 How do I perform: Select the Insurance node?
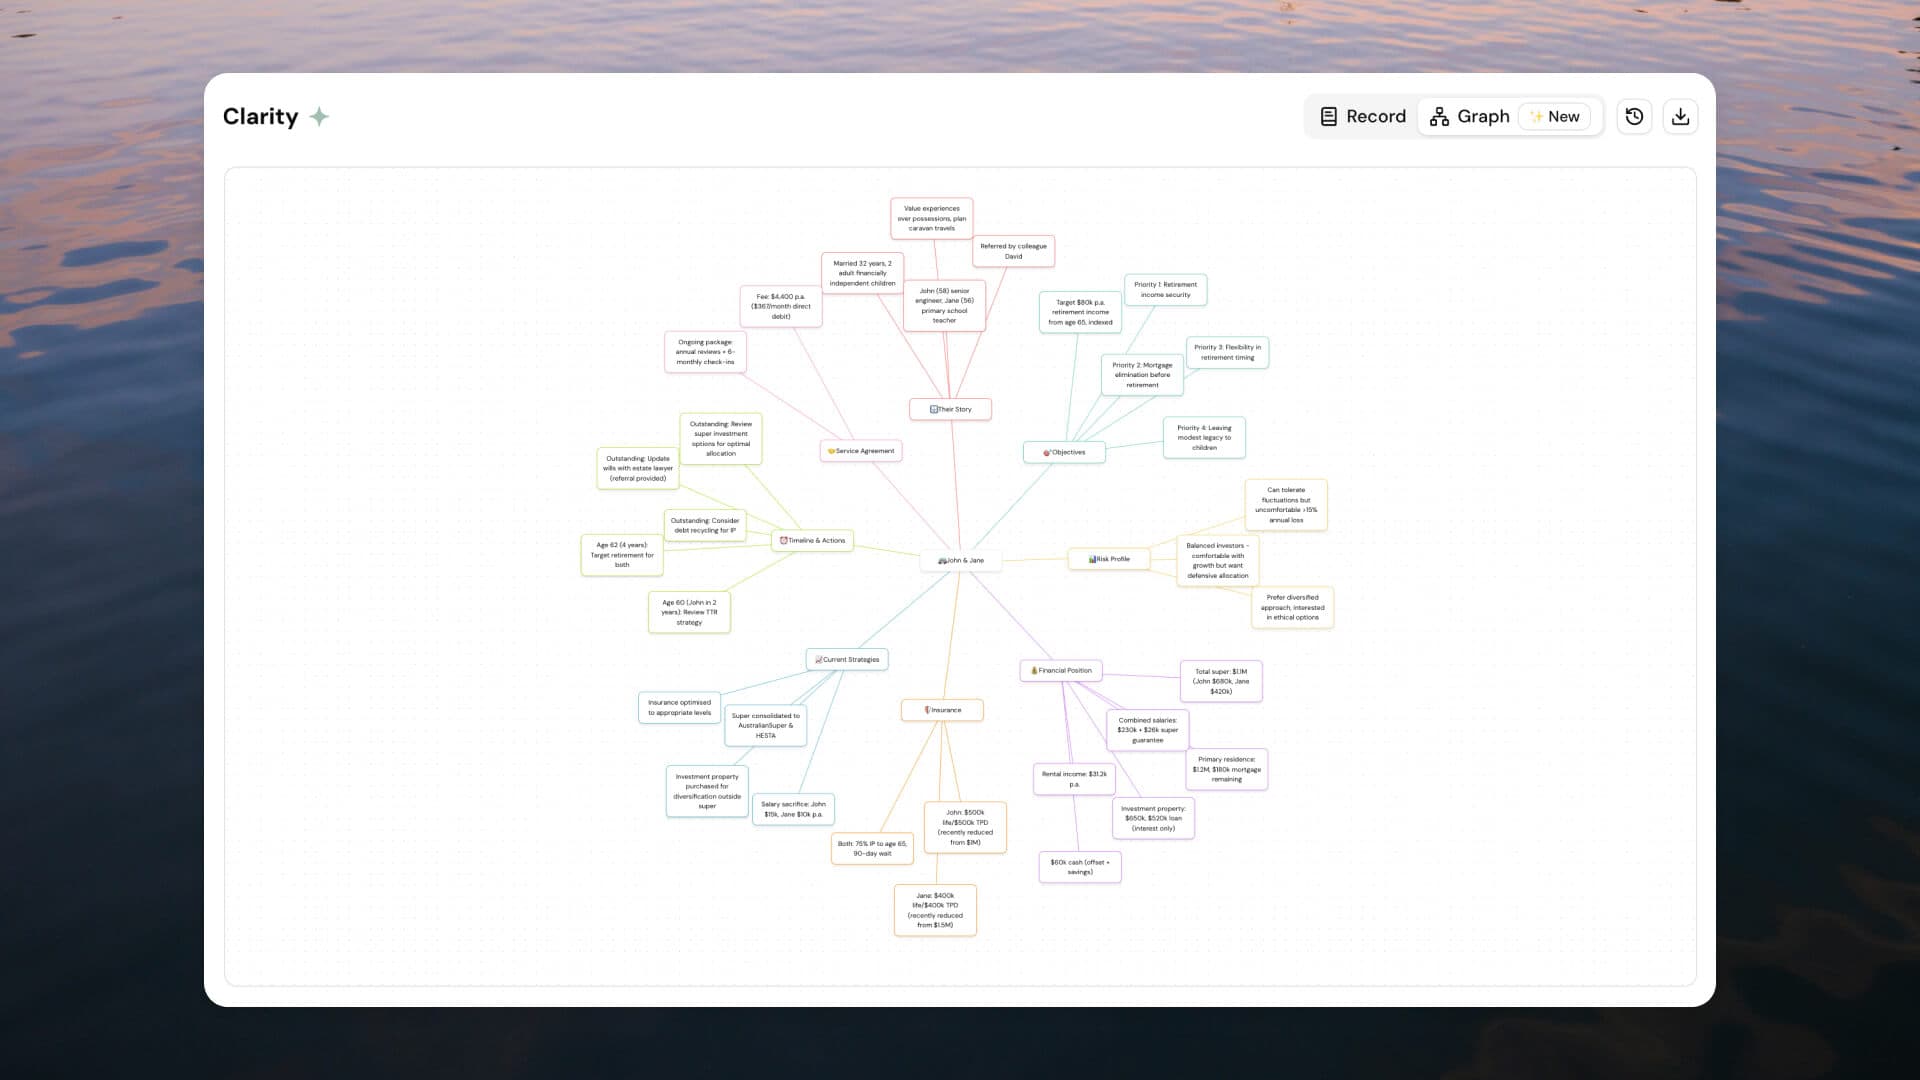[x=942, y=710]
